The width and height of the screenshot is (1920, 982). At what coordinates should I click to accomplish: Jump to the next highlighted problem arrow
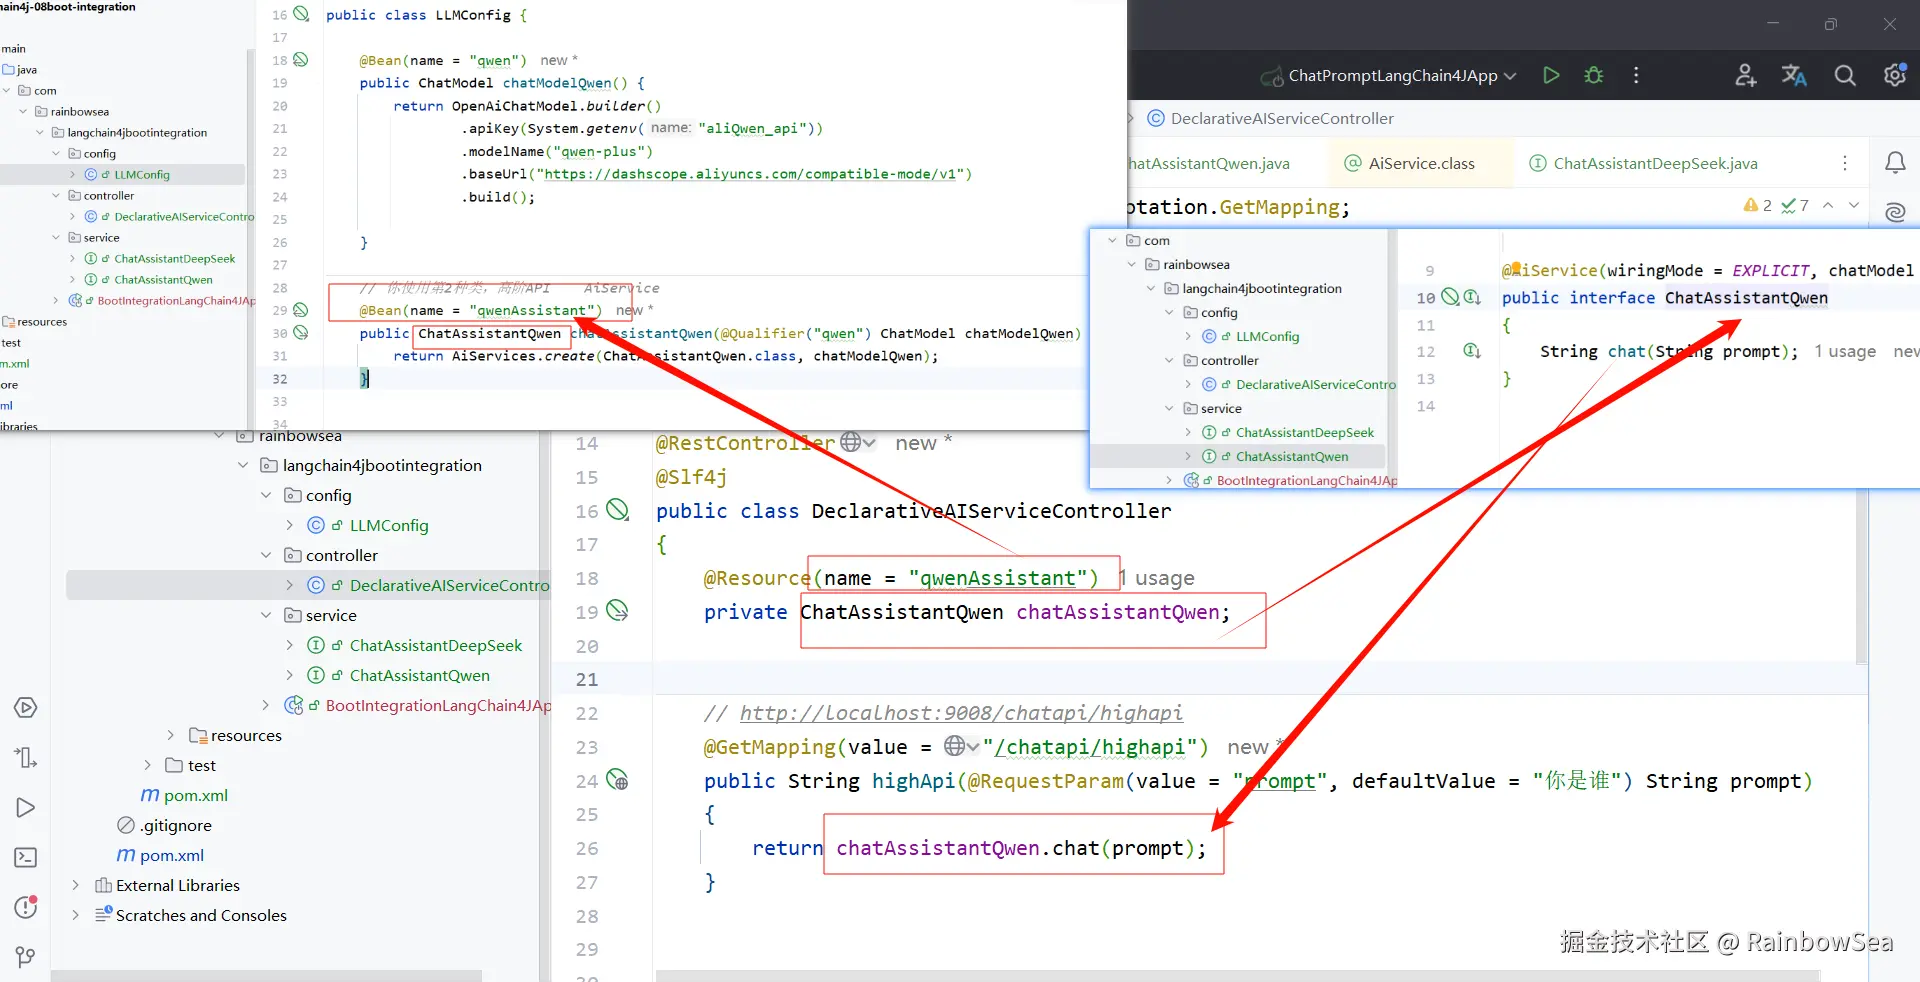[x=1854, y=205]
